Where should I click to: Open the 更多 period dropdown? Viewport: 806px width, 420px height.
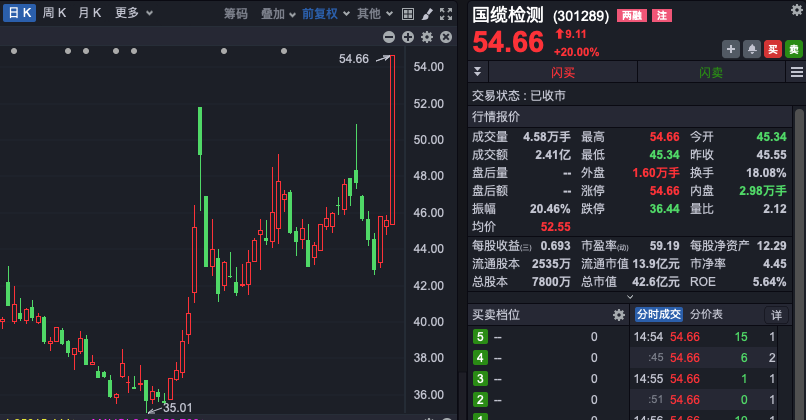tap(133, 13)
